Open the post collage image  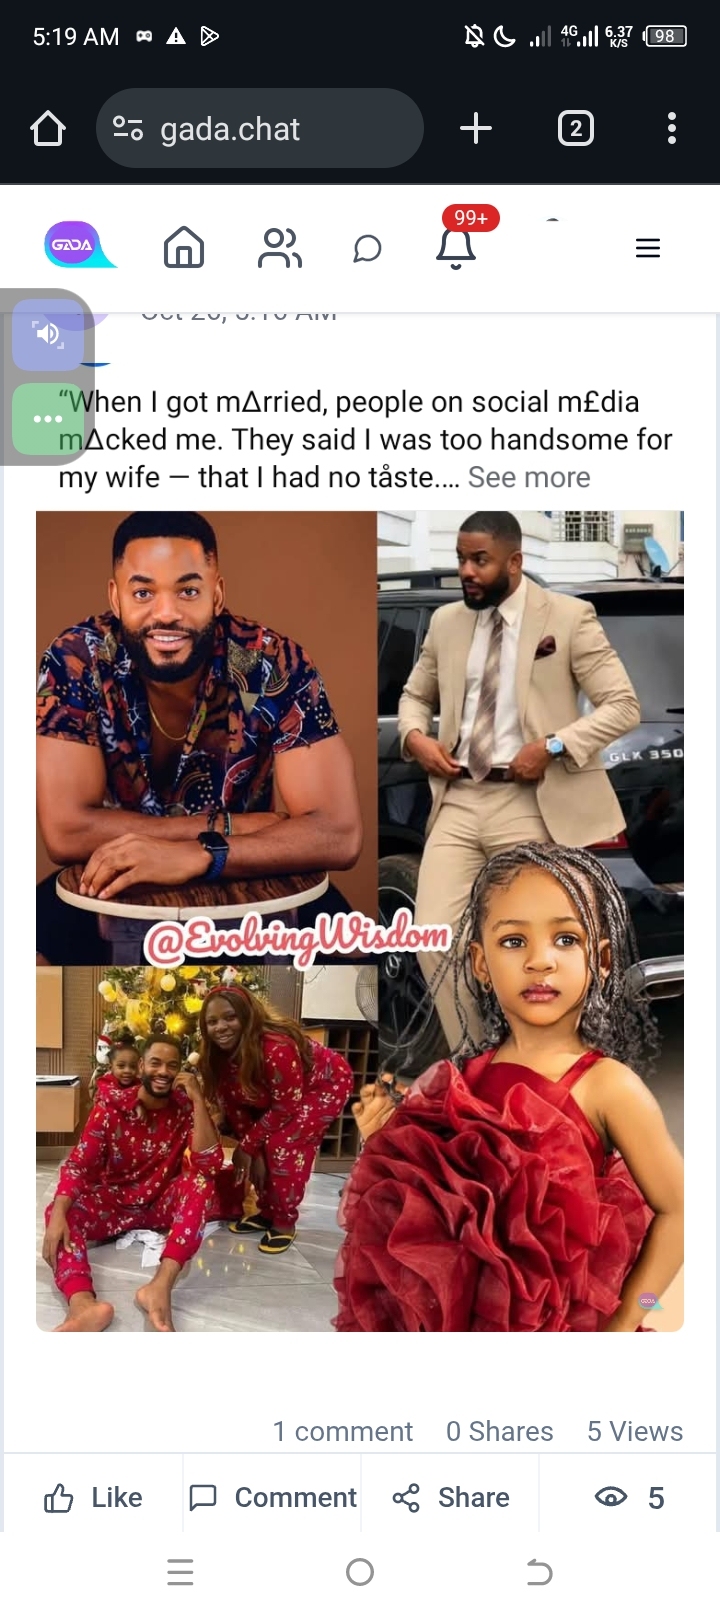tap(360, 921)
